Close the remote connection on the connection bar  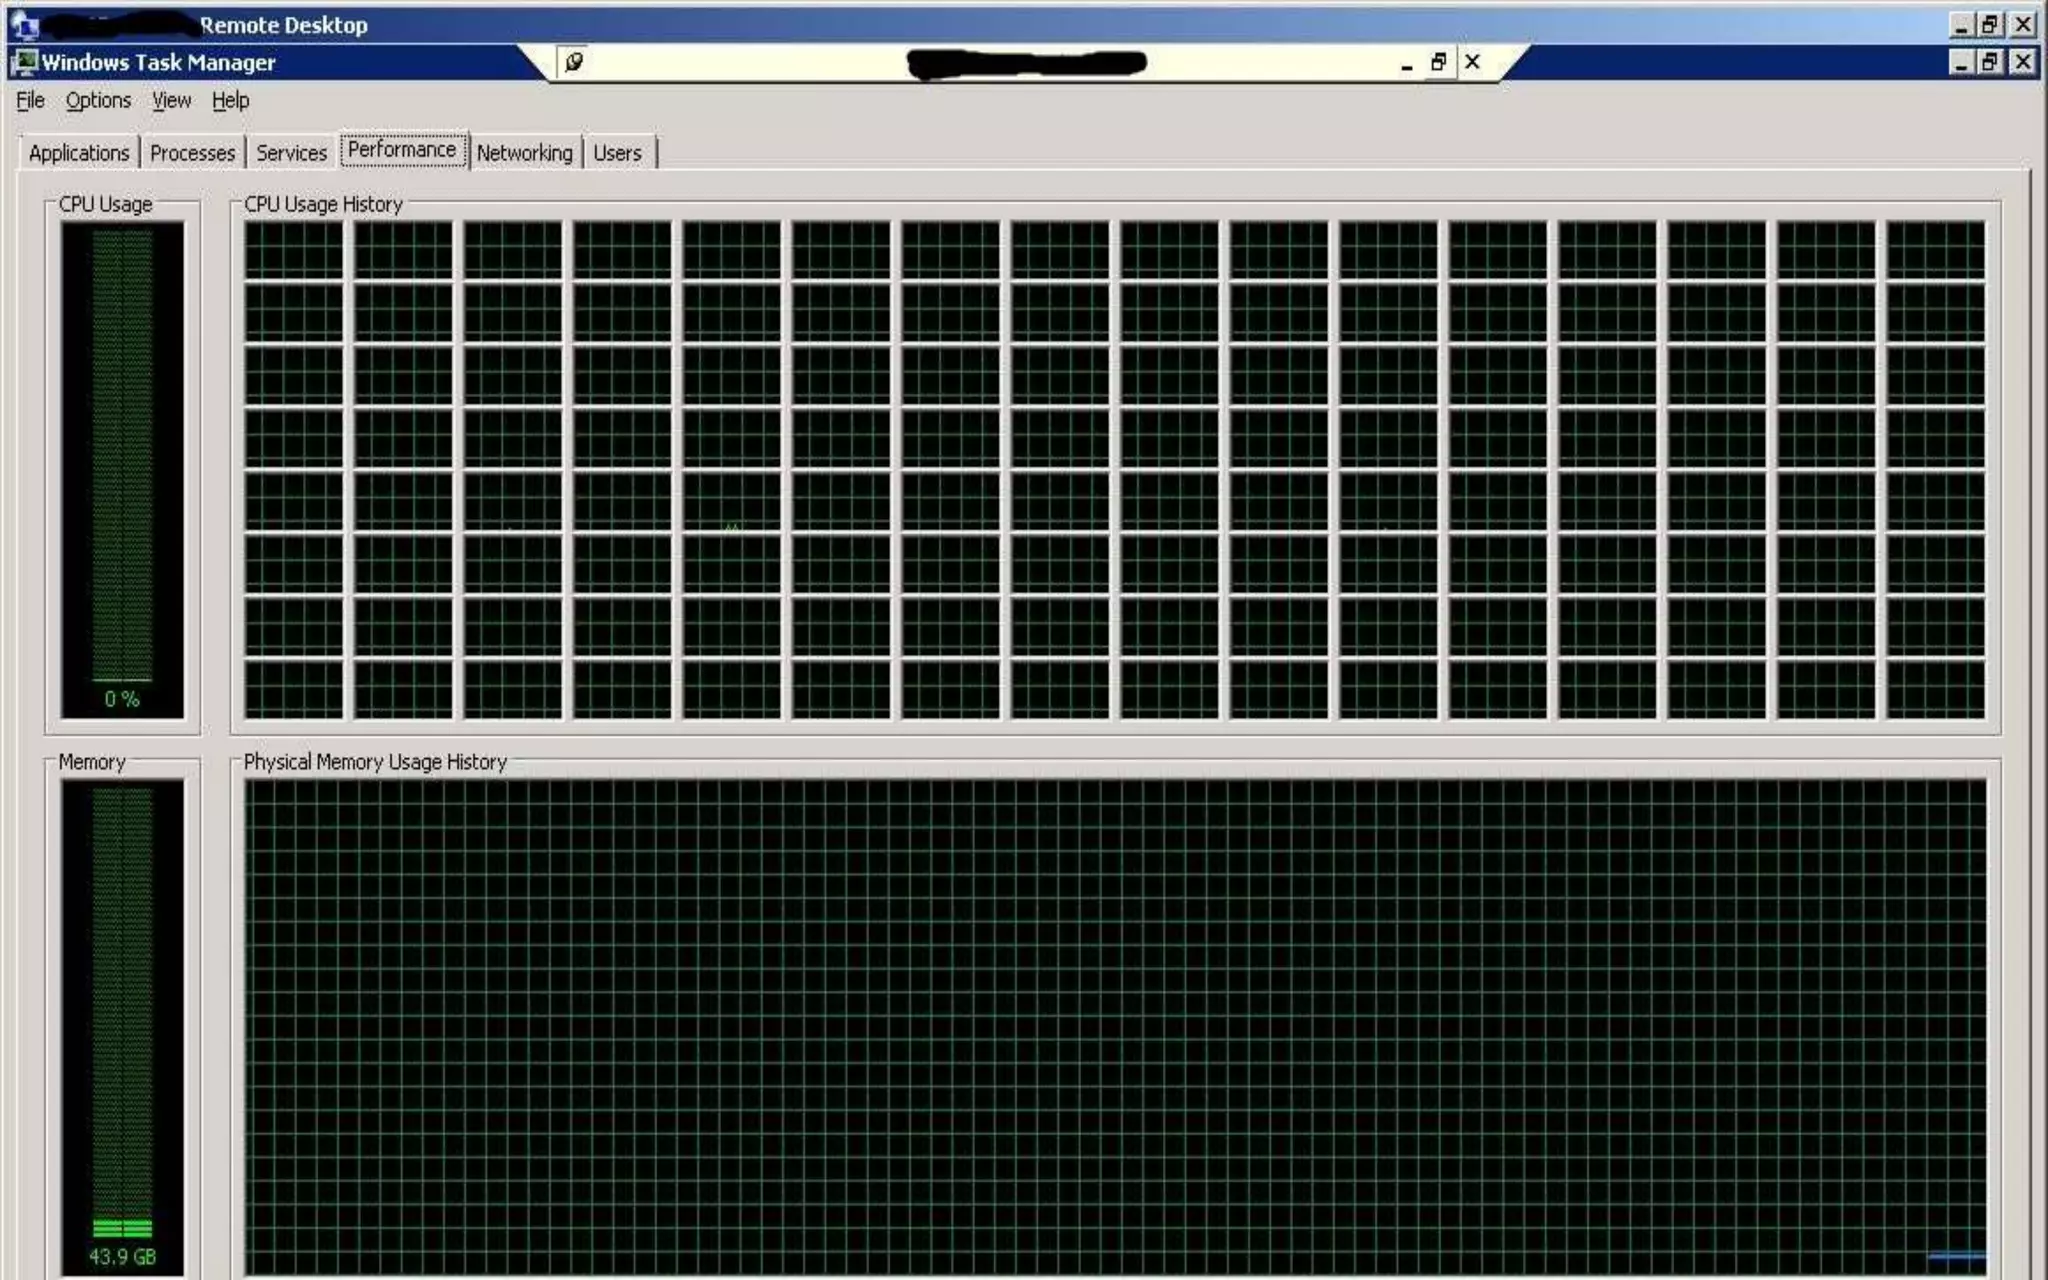(1472, 62)
